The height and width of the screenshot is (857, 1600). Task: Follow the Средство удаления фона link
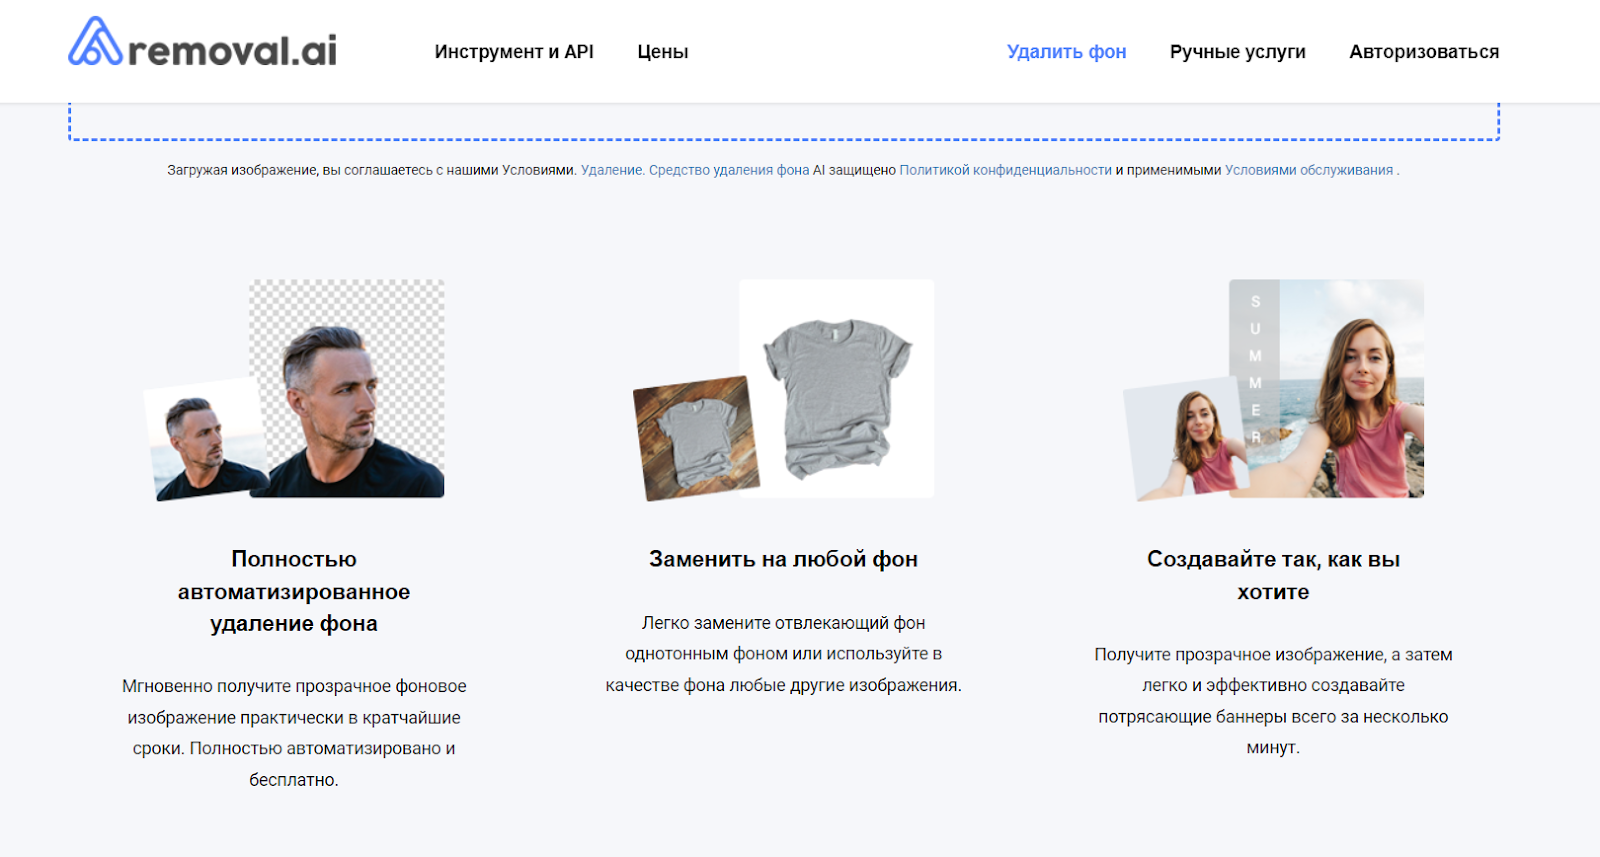tap(729, 171)
